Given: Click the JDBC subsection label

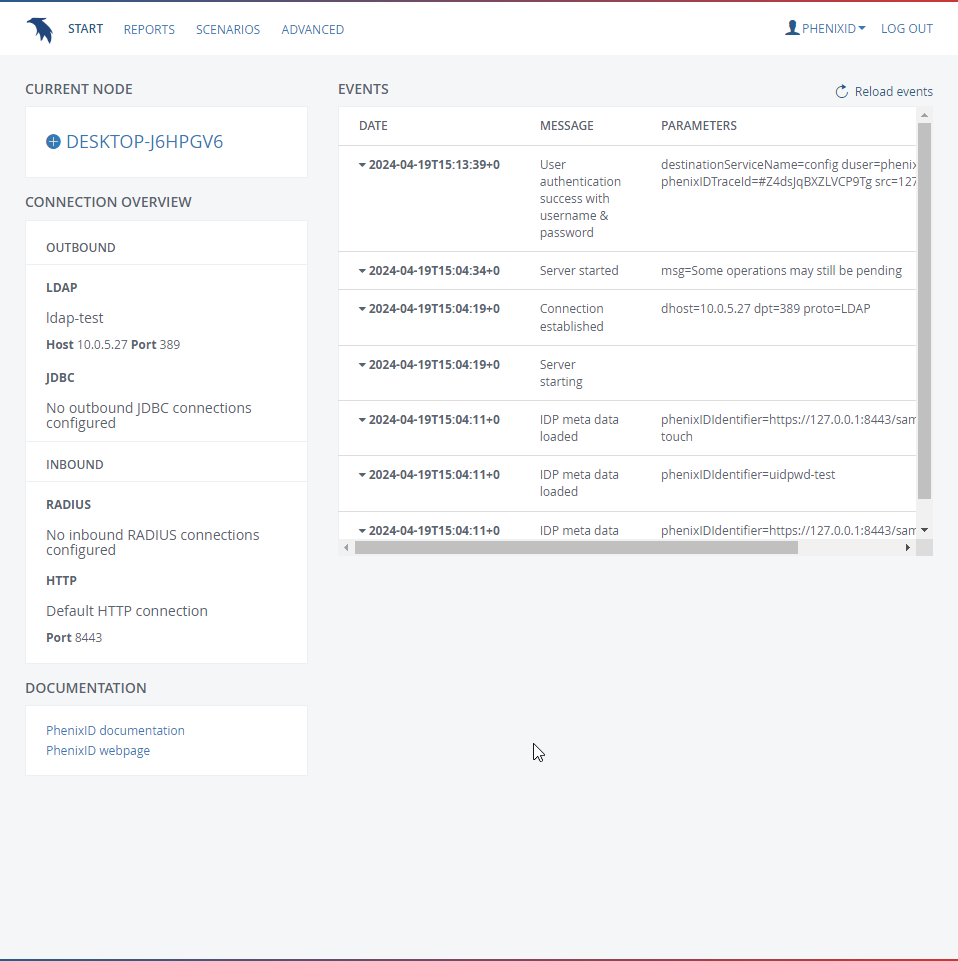Looking at the screenshot, I should pos(60,378).
